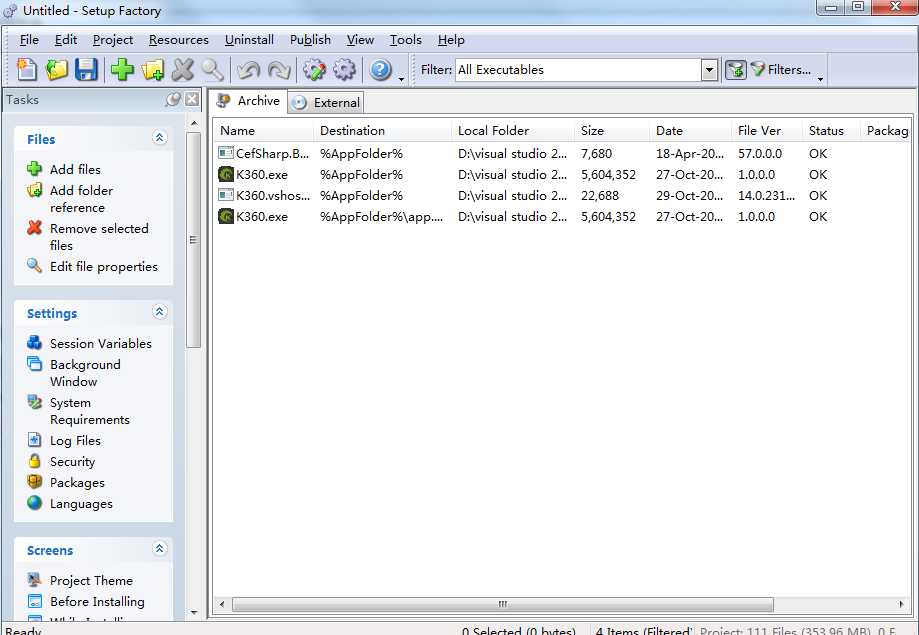Select the Archive tab
Viewport: 919px width, 635px height.
tap(248, 101)
